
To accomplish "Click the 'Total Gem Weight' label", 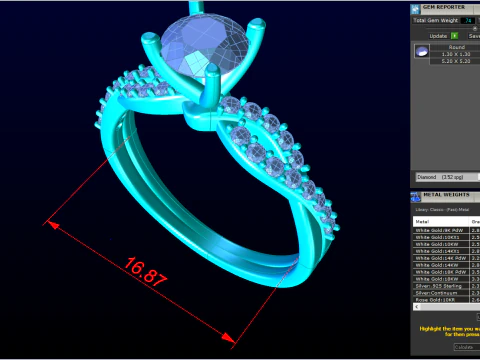I will (x=435, y=20).
